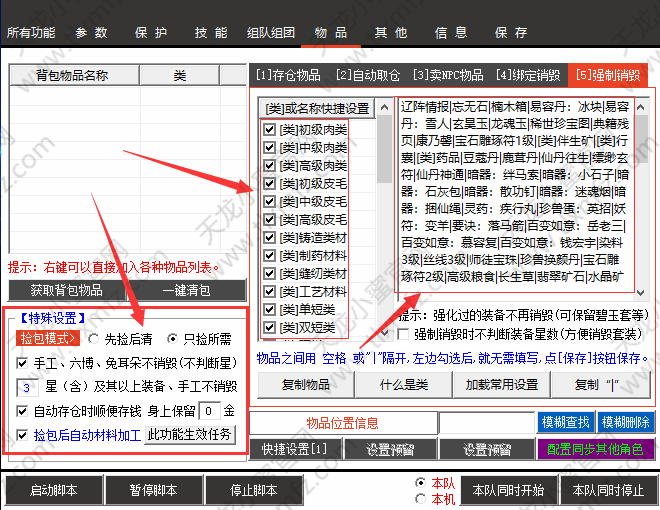Click the 一键清包 button
The image size is (660, 510).
pos(186,290)
